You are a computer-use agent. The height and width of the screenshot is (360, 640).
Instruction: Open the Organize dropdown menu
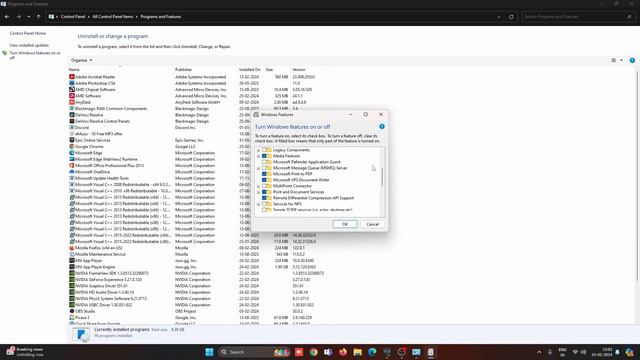(x=82, y=60)
